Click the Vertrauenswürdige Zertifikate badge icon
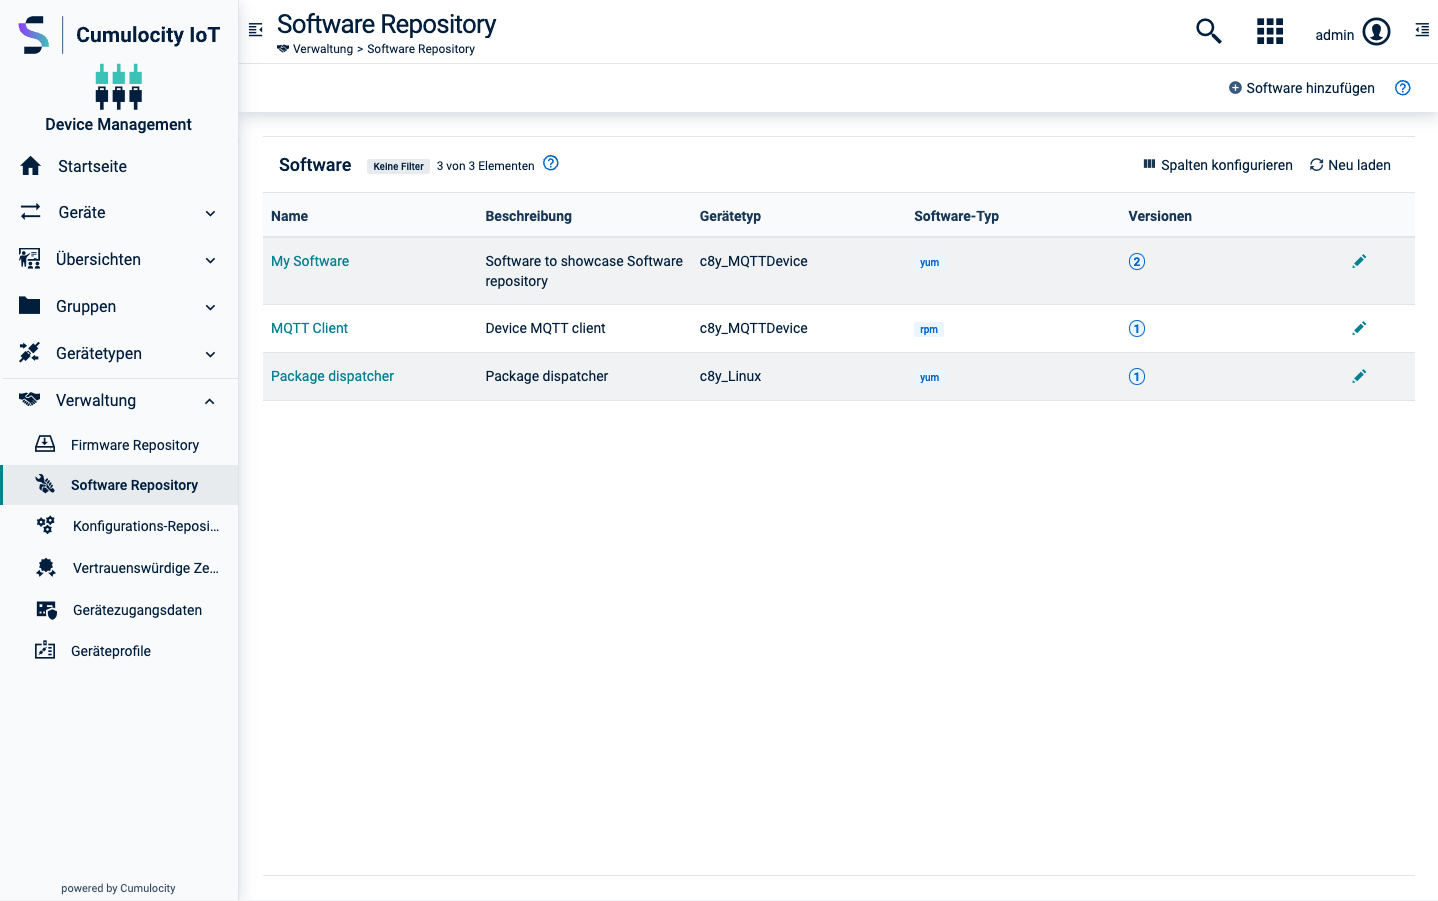The width and height of the screenshot is (1438, 901). (x=46, y=567)
